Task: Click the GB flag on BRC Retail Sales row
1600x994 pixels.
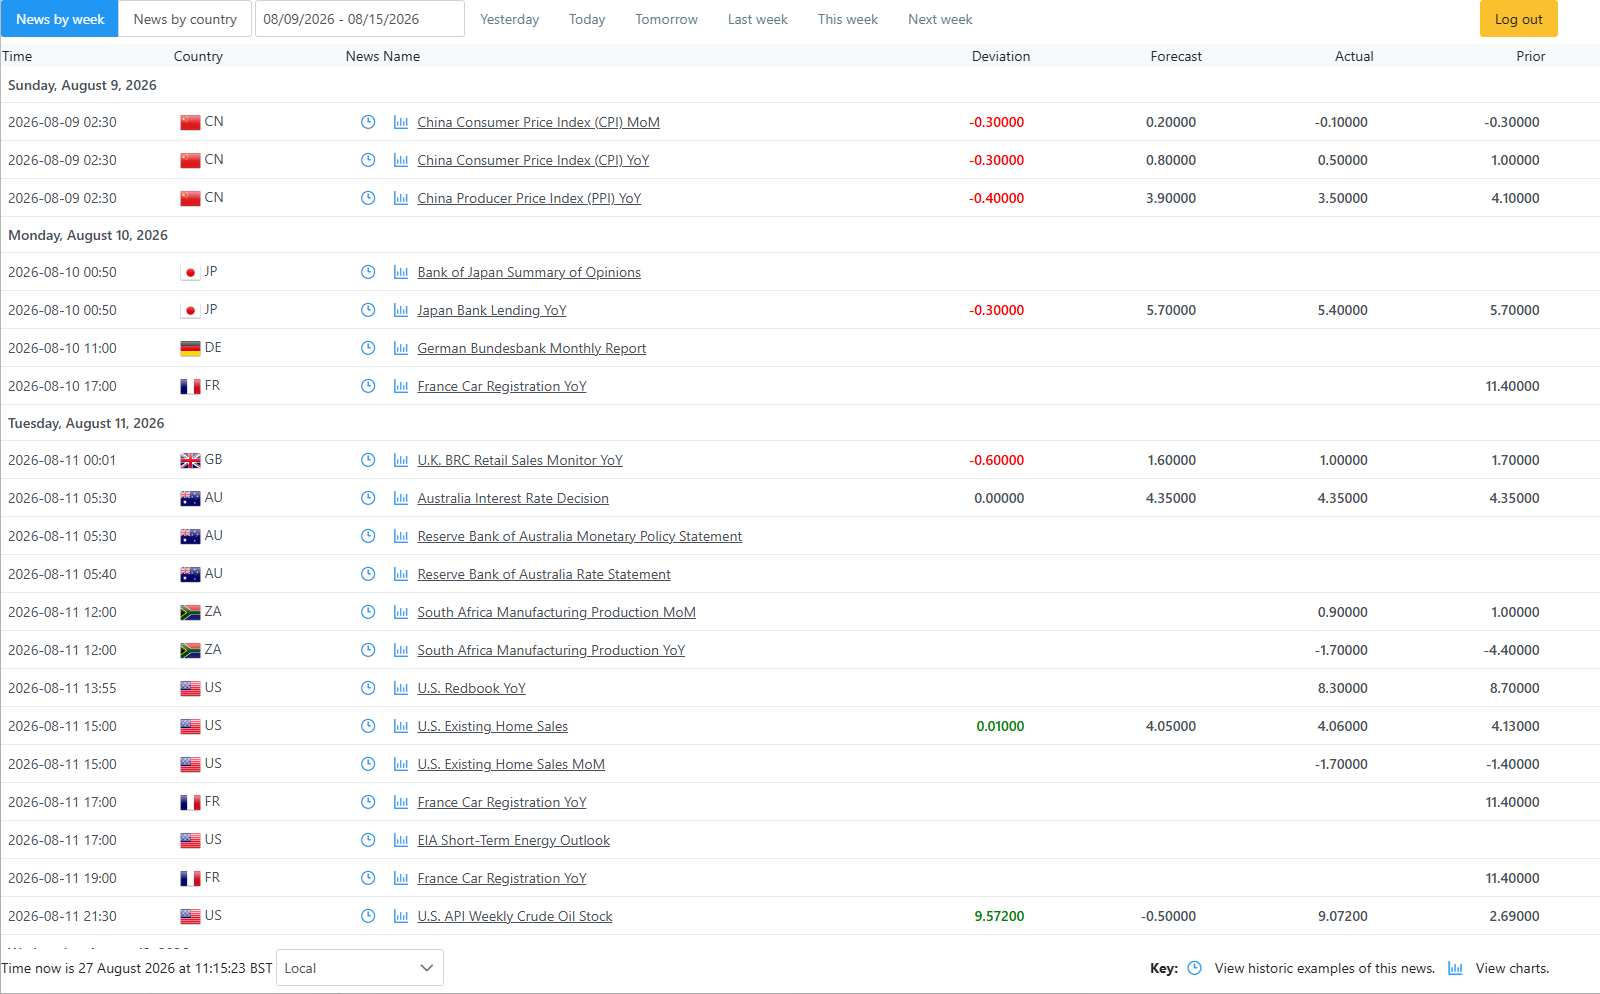Action: click(190, 460)
